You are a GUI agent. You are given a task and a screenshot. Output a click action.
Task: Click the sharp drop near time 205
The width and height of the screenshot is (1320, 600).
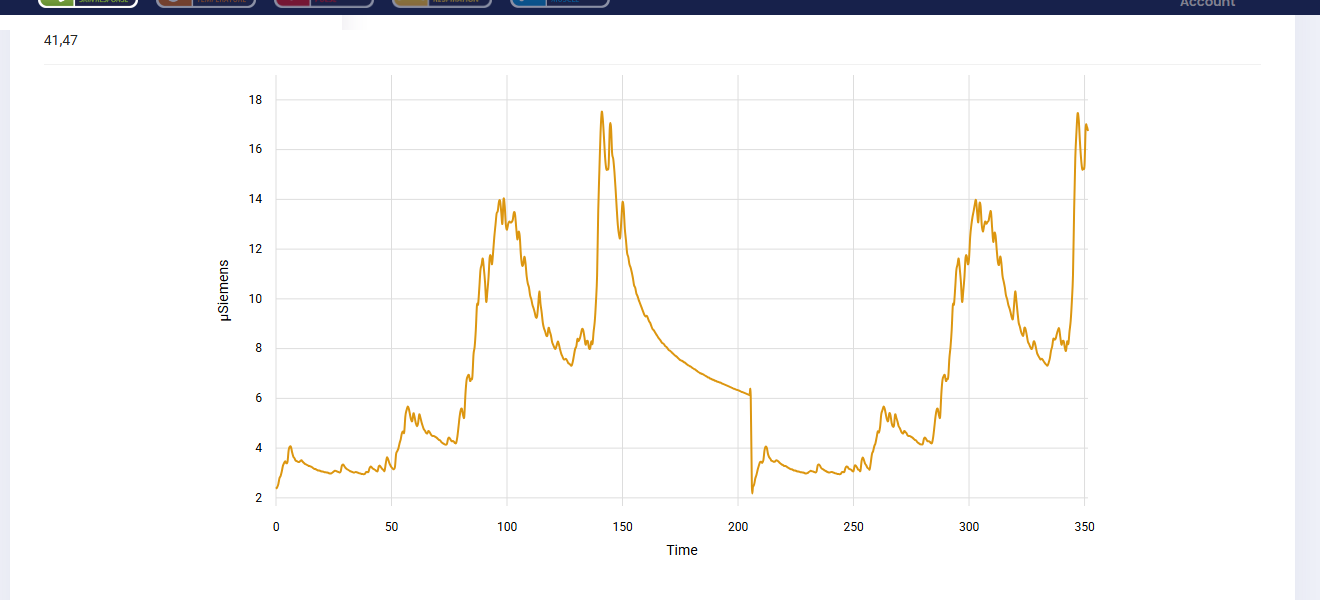click(751, 440)
